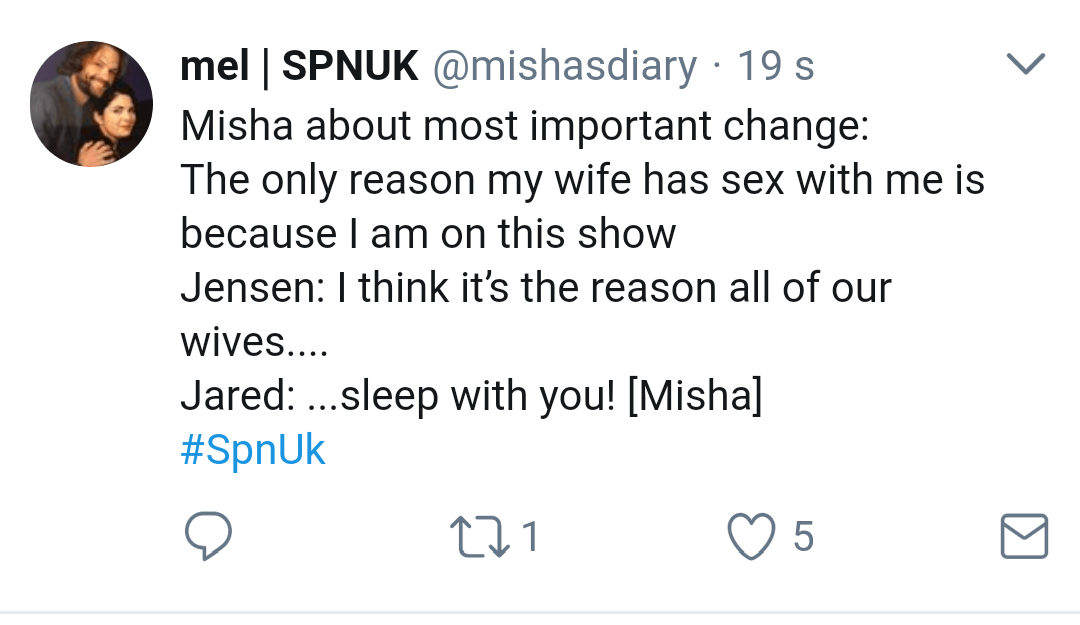
Task: Open the #SpnUk hashtag
Action: point(253,450)
